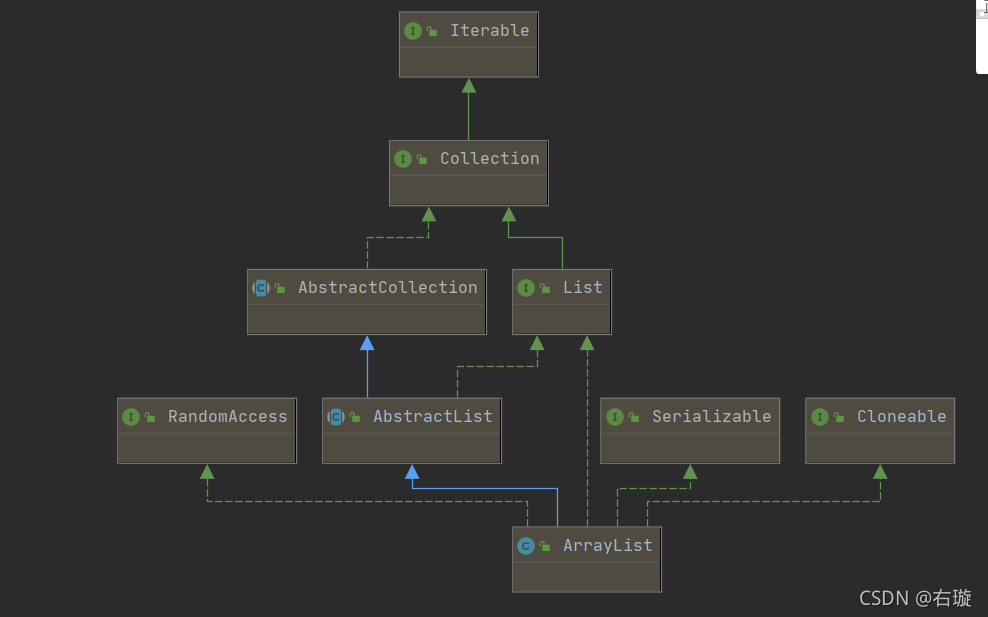The image size is (988, 617).
Task: Toggle the green lock icon beside Collection
Action: [x=420, y=158]
